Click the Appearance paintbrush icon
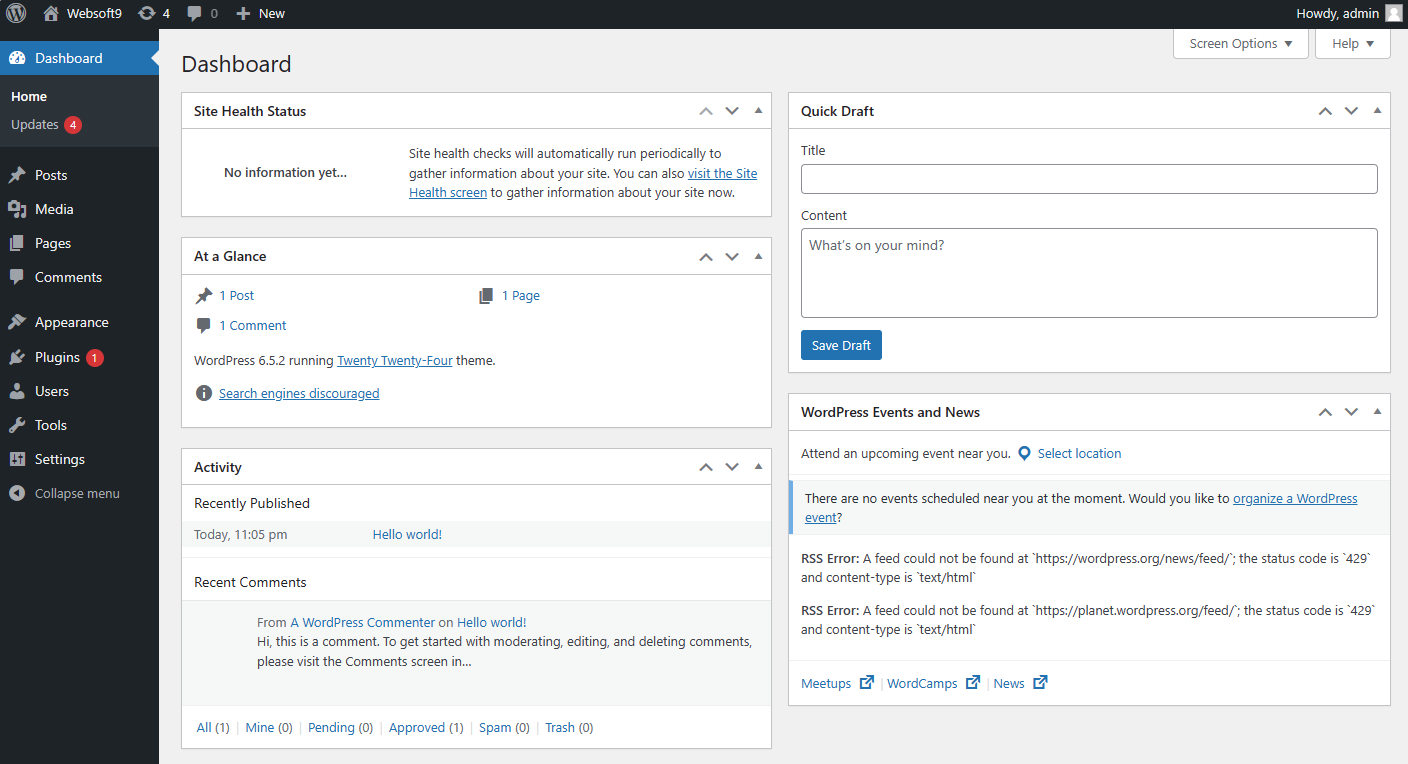This screenshot has height=764, width=1408. (x=17, y=322)
